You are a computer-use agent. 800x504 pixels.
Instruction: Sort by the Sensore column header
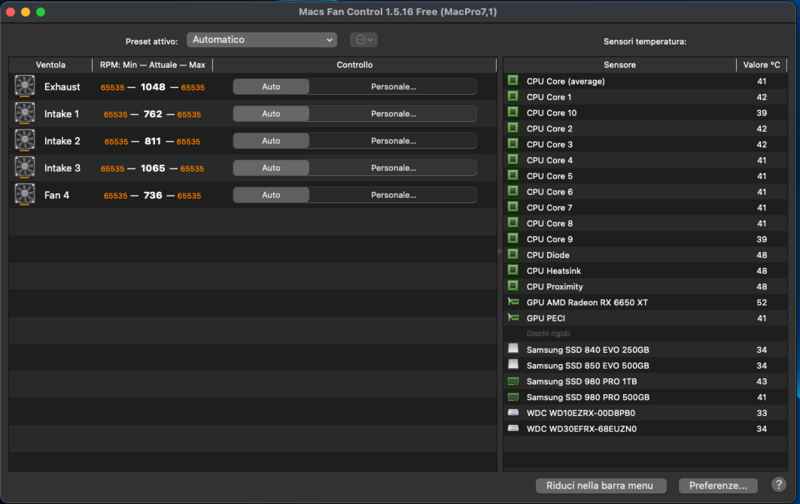(619, 65)
